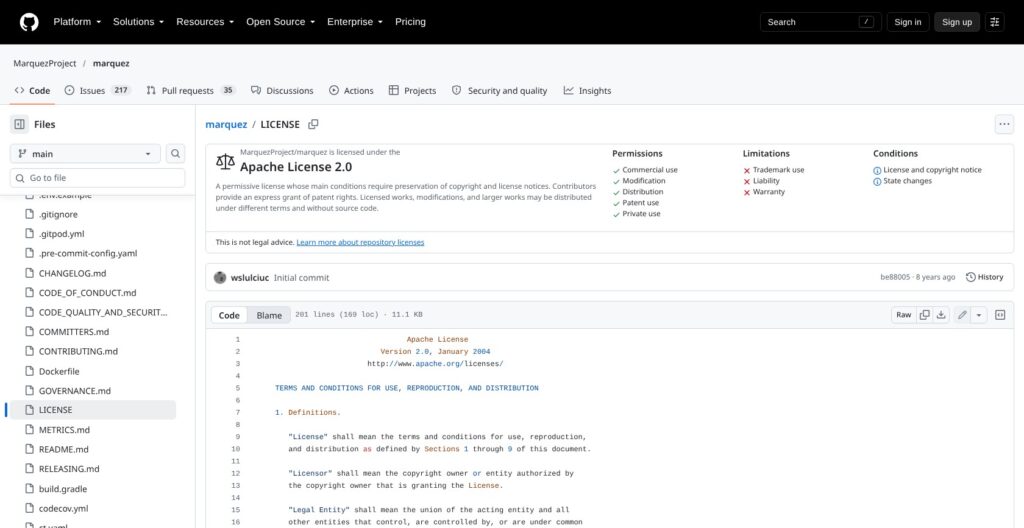This screenshot has height=528, width=1024.
Task: Copy raw file contents icon
Action: point(925,315)
